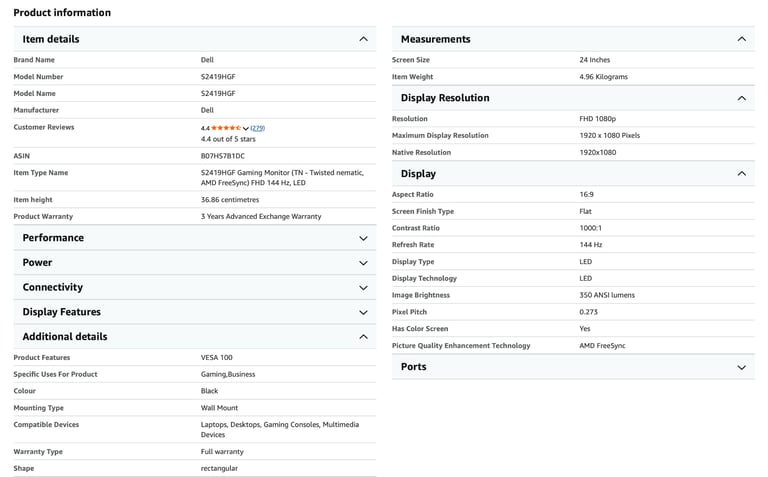Click the Pixel Pitch value '0.273'
The width and height of the screenshot is (768, 477).
point(589,312)
